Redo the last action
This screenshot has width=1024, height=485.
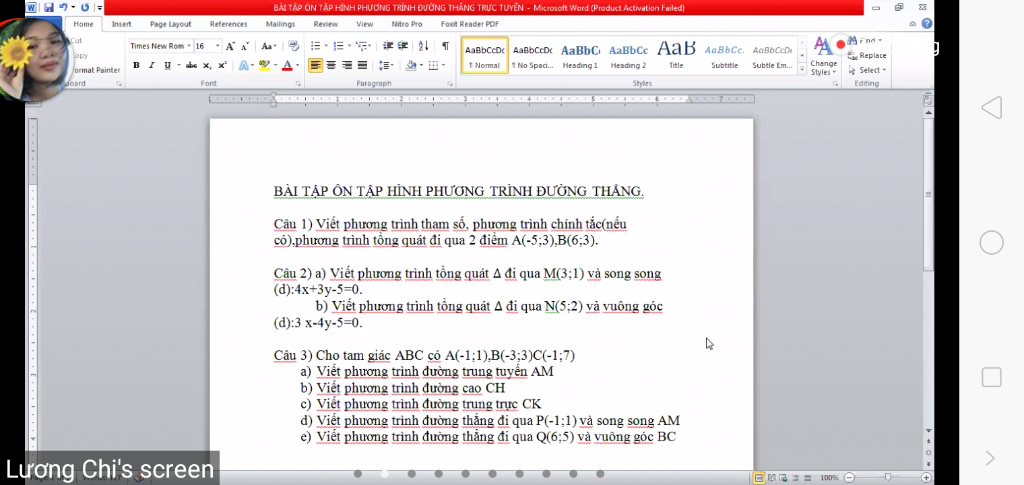(x=85, y=8)
